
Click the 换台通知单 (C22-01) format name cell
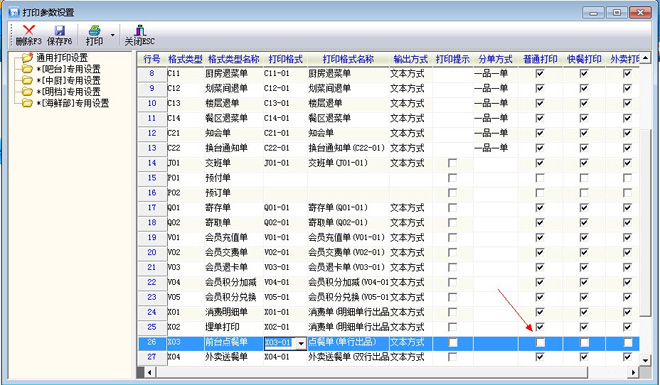click(348, 148)
